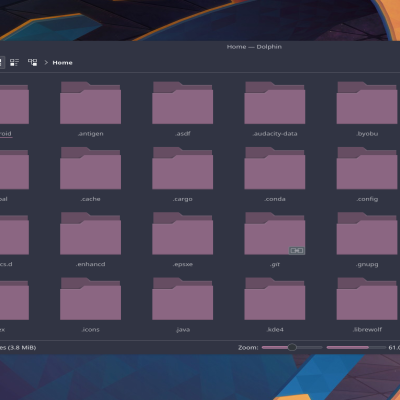The image size is (400, 400).
Task: Select the .byobu folder icon
Action: click(x=367, y=103)
